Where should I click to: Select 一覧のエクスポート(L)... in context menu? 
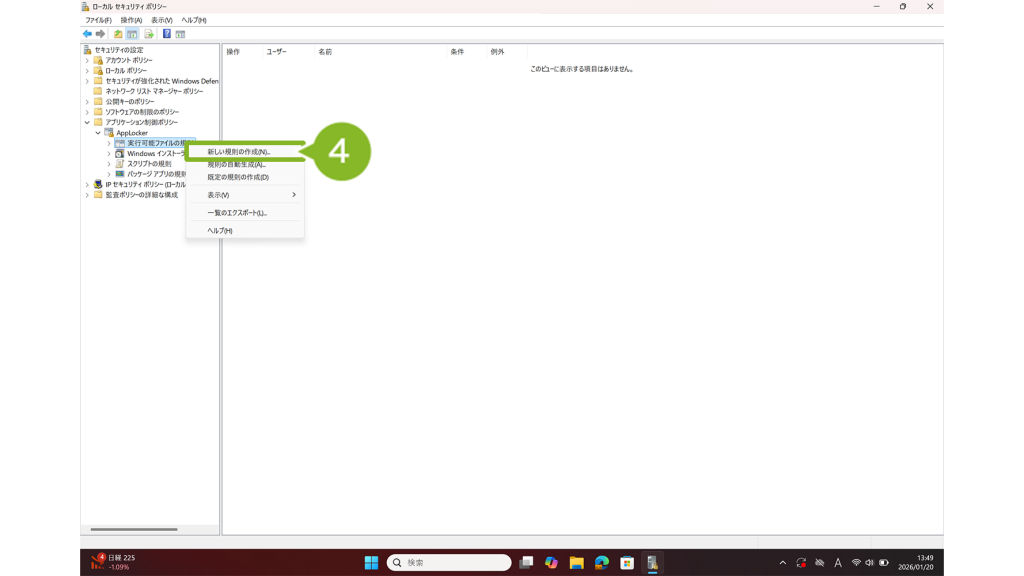tap(237, 213)
